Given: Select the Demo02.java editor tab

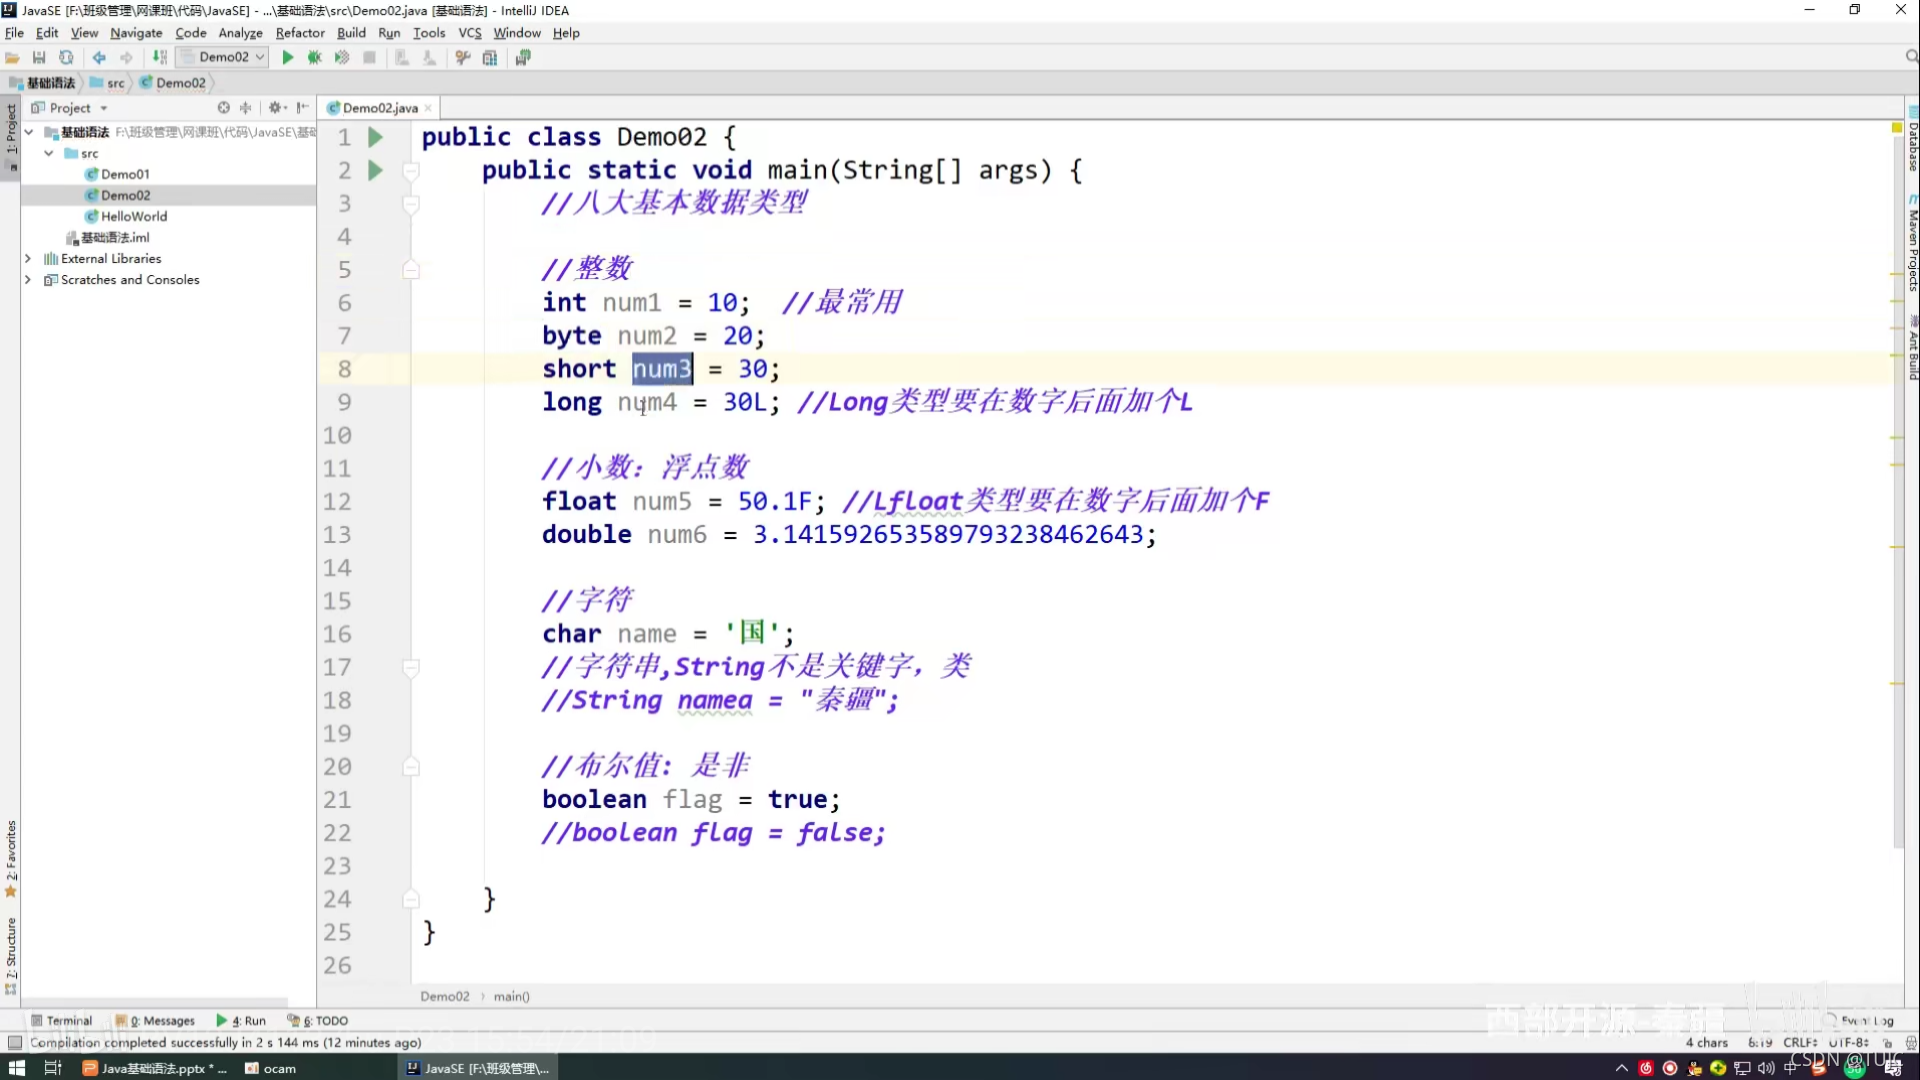Looking at the screenshot, I should 380,107.
